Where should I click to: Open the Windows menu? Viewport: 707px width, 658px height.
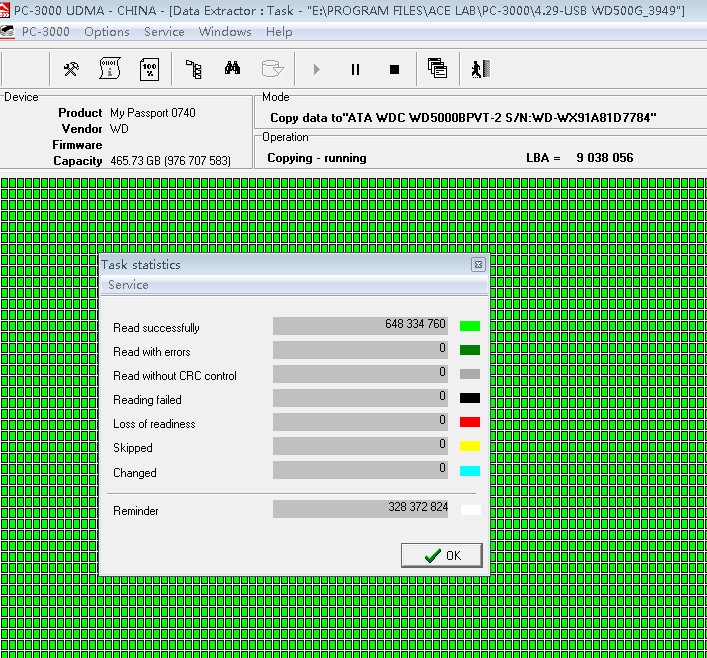(225, 31)
